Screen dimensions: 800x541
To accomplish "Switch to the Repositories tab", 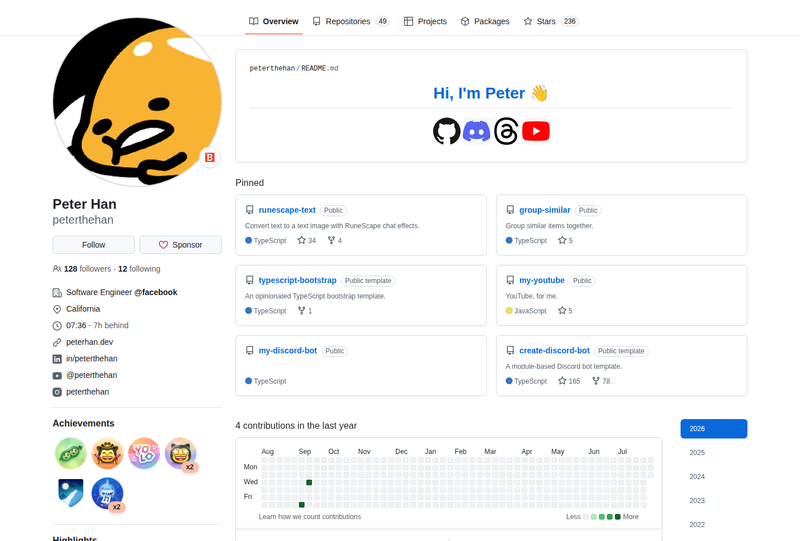I will pos(351,21).
